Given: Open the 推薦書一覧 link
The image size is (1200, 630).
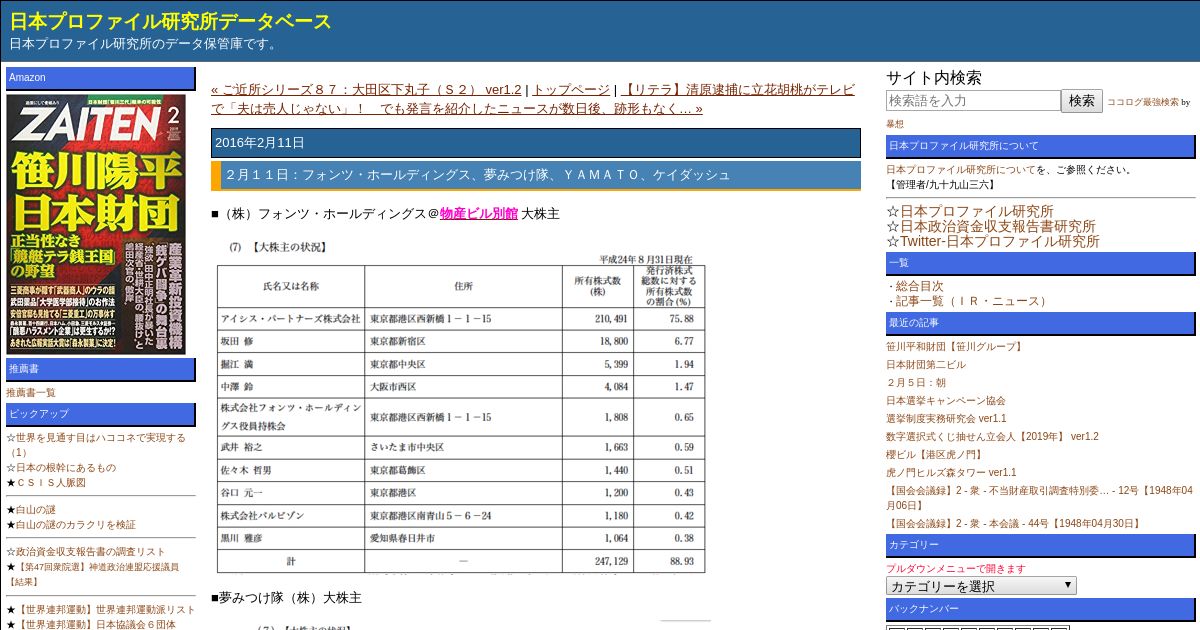Looking at the screenshot, I should 31,392.
